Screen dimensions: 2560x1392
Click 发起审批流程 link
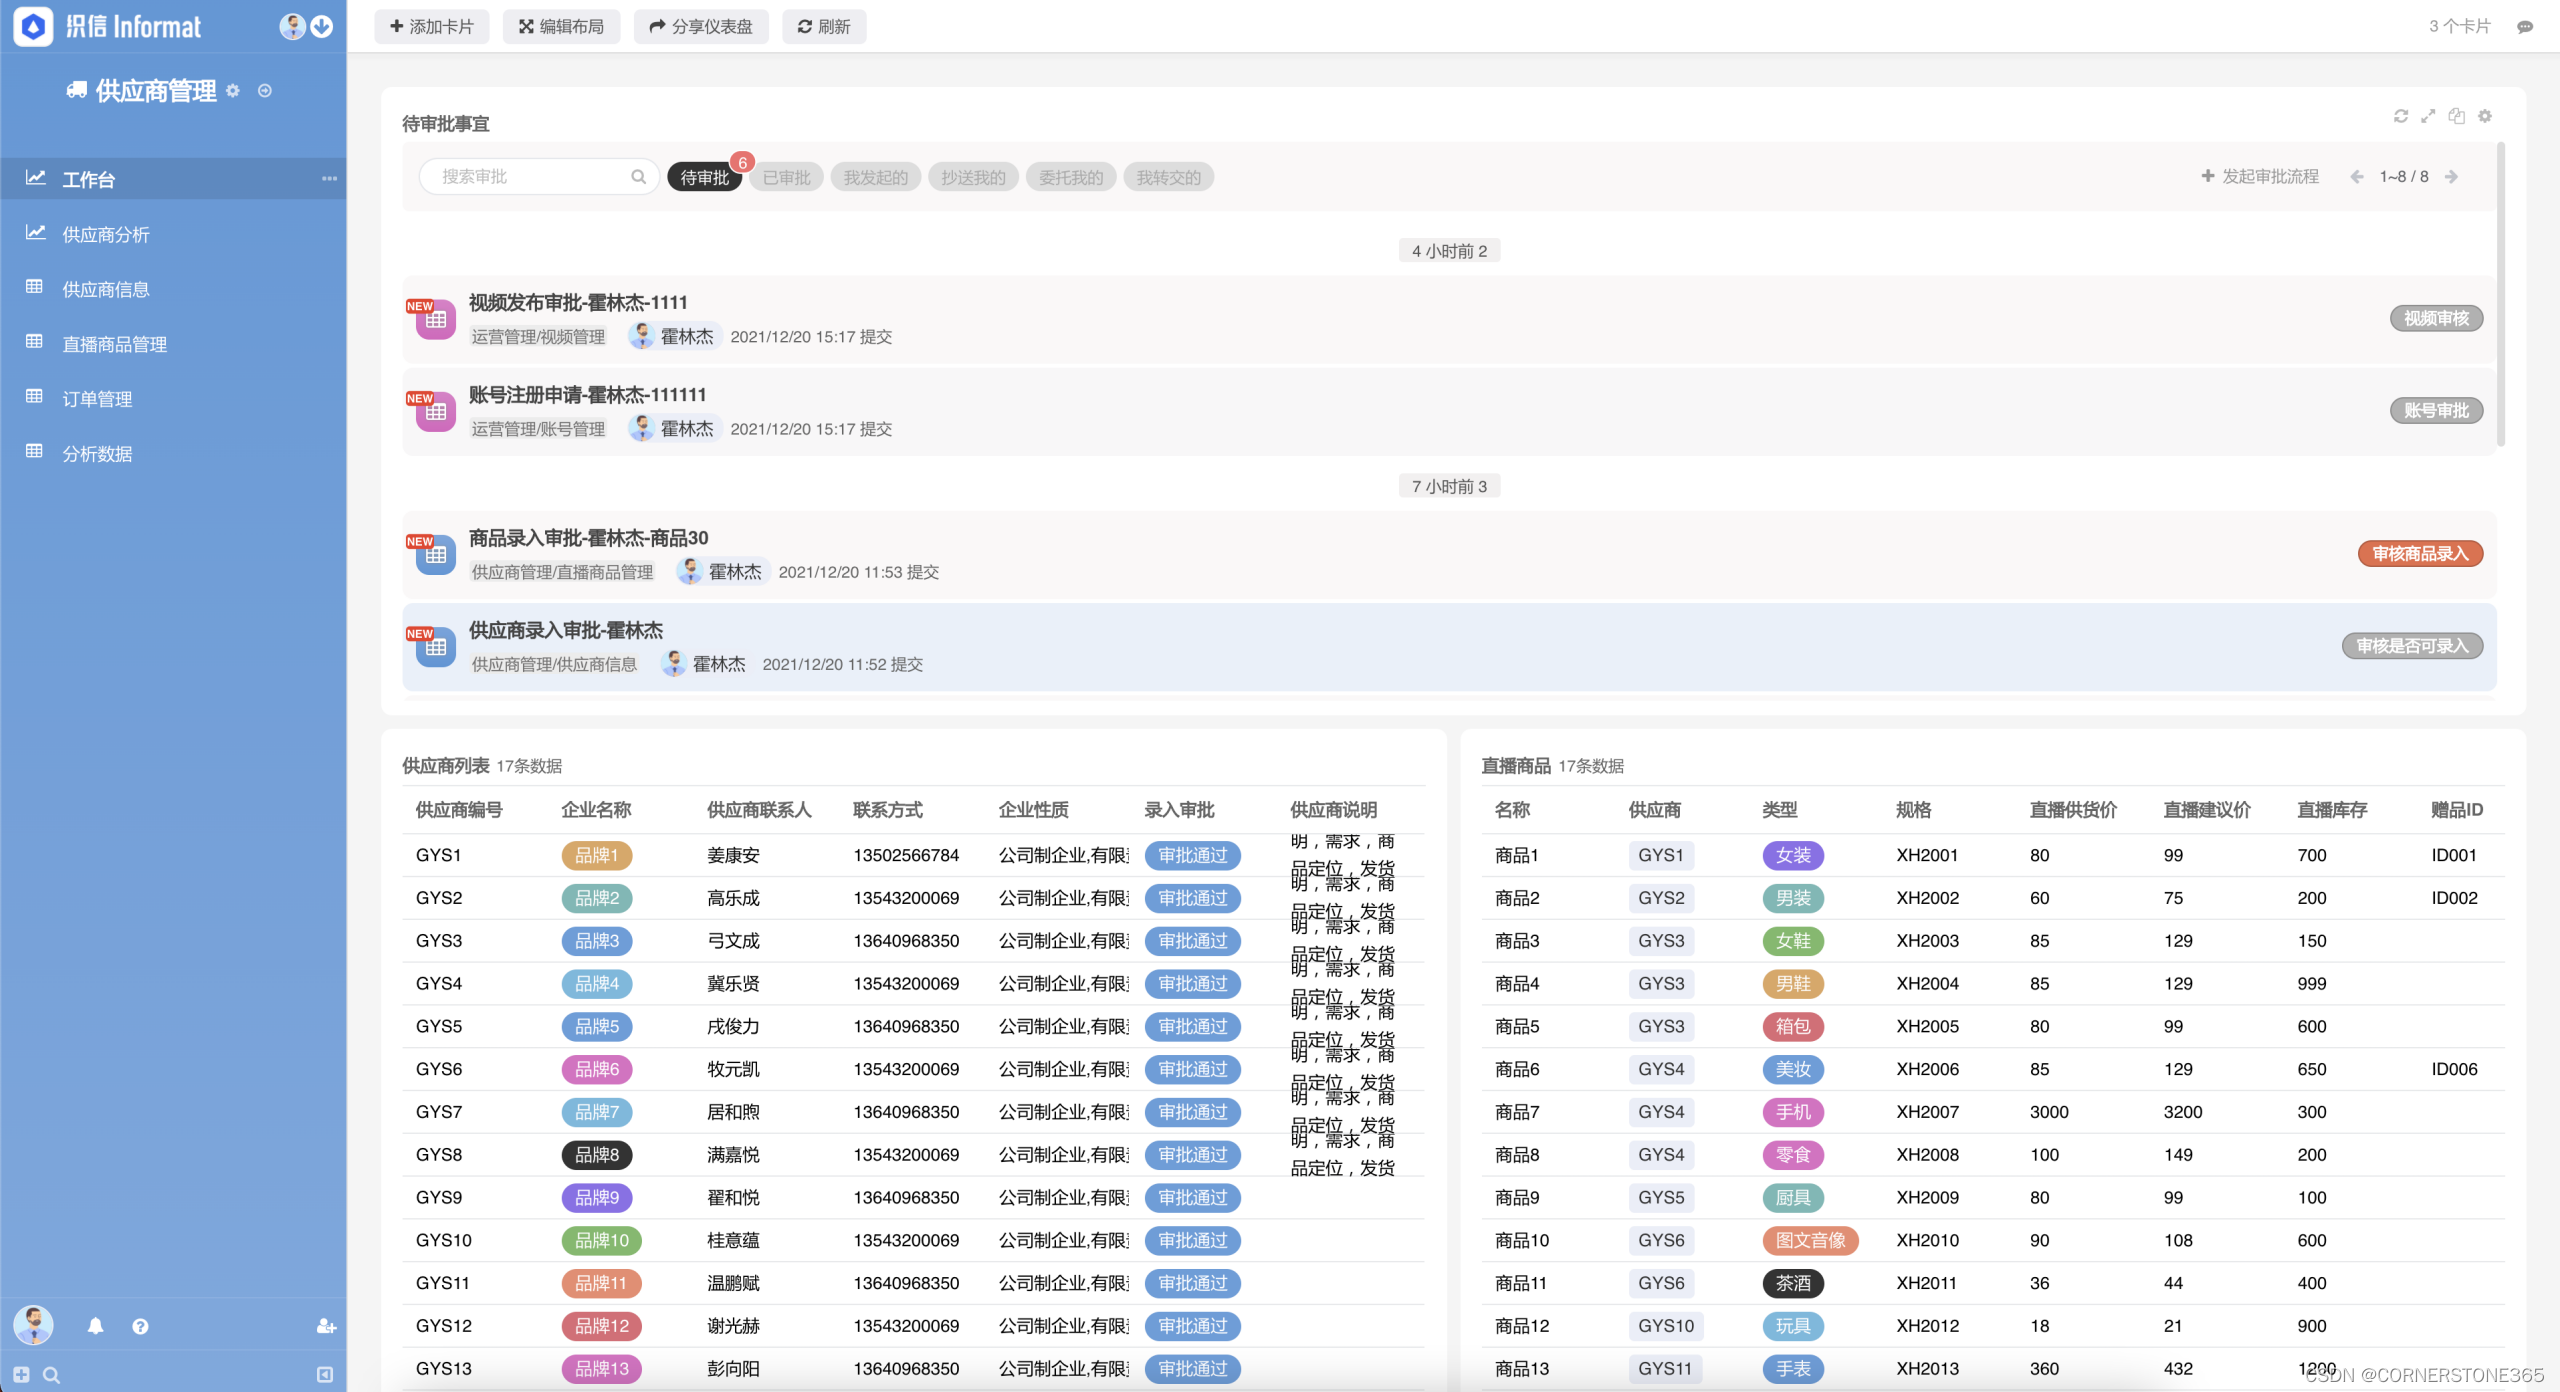click(x=2260, y=177)
